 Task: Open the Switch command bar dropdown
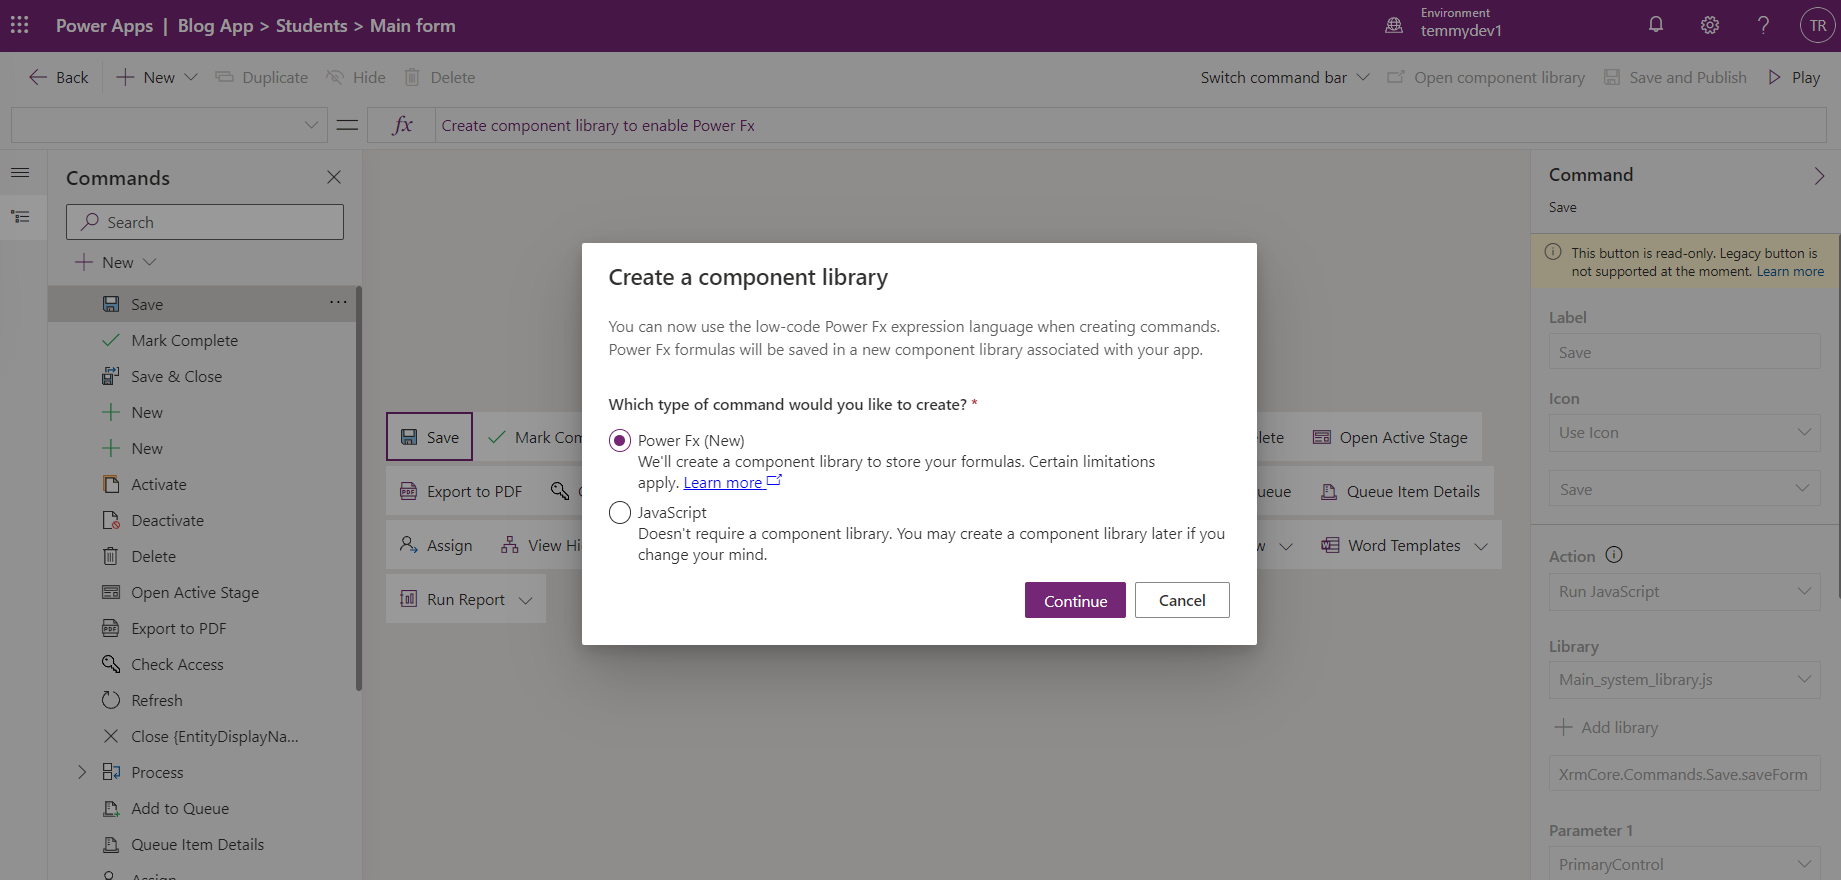(x=1285, y=77)
